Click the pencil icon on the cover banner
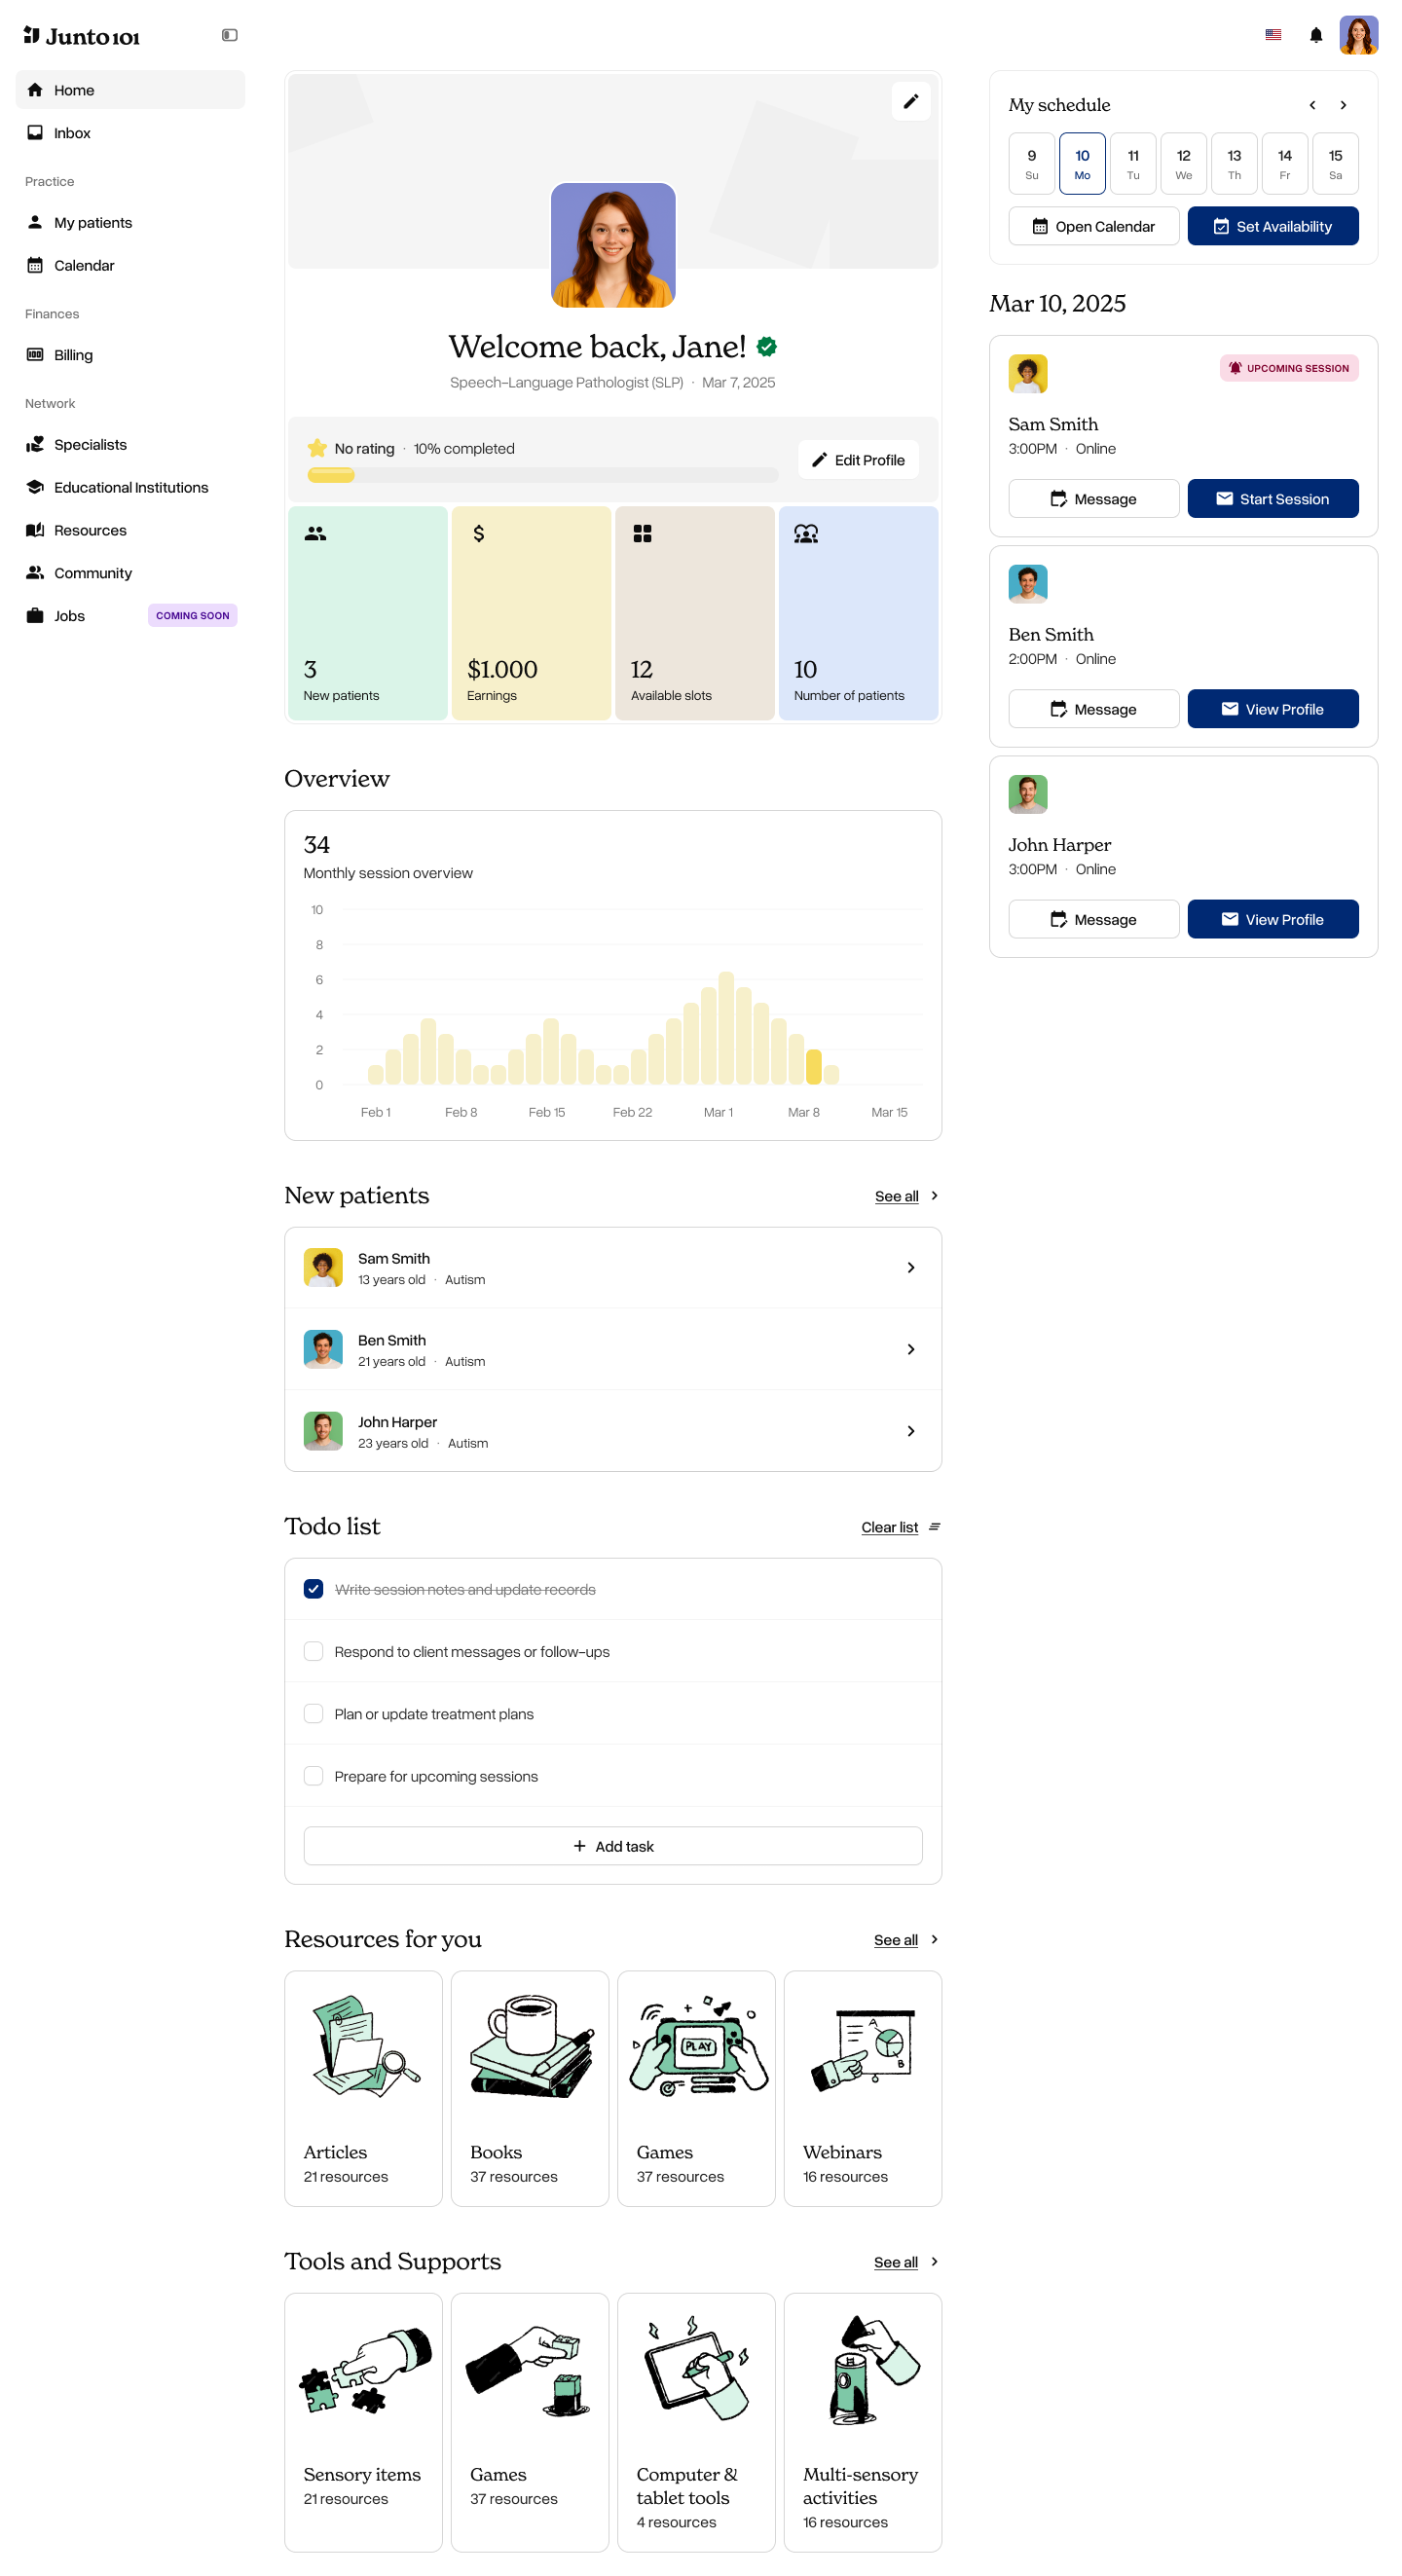1402x2576 pixels. [910, 101]
